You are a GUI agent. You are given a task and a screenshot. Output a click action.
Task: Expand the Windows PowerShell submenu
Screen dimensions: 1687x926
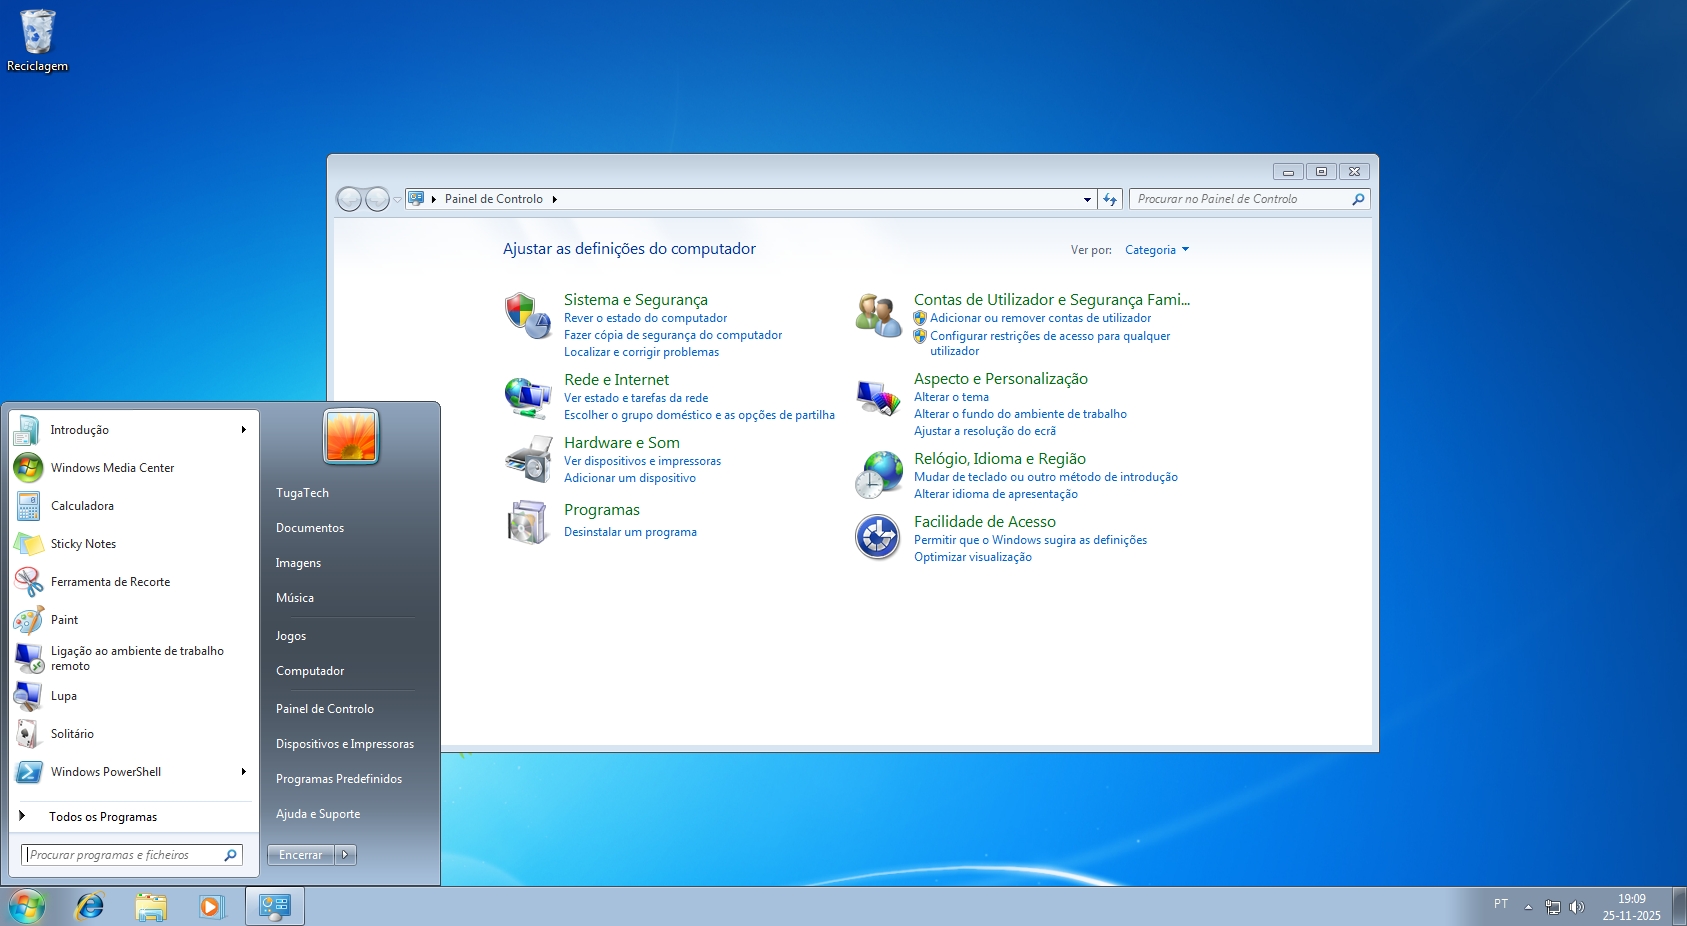click(x=243, y=771)
